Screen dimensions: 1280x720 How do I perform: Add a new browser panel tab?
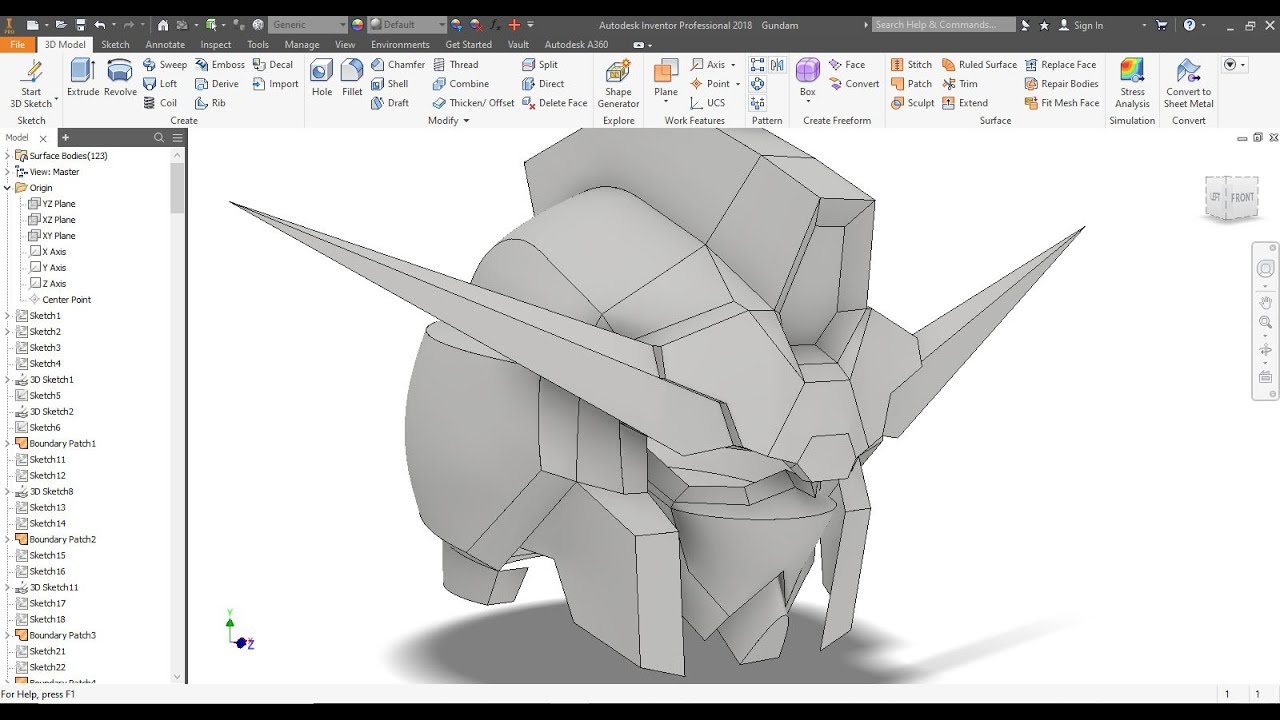[x=65, y=138]
